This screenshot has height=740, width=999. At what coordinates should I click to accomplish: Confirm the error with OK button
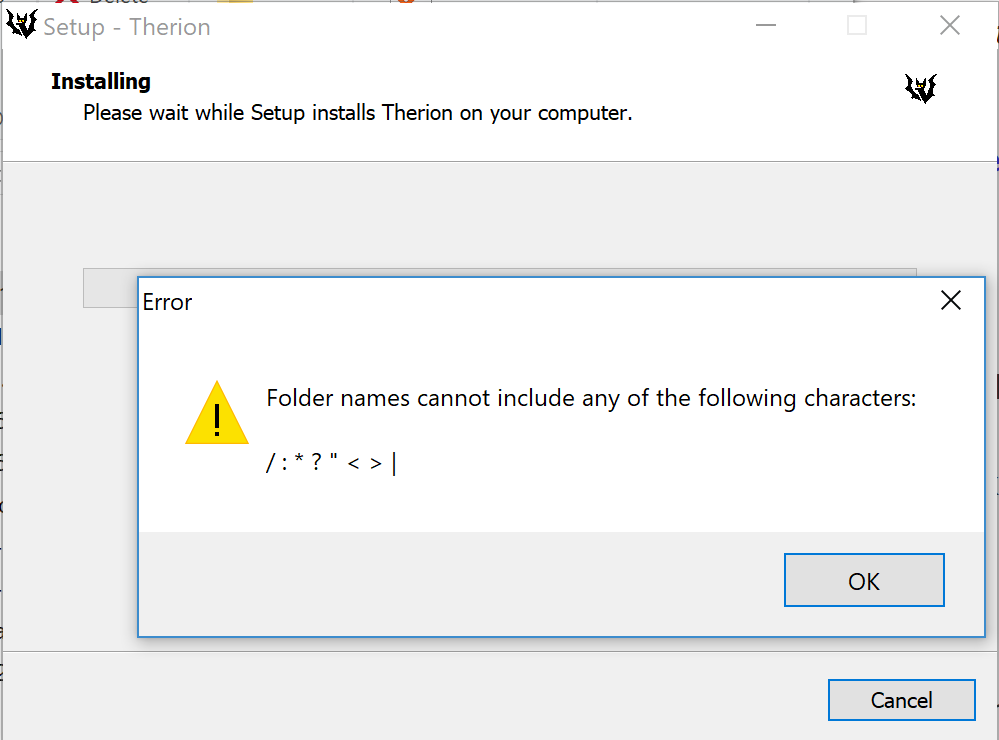(864, 580)
